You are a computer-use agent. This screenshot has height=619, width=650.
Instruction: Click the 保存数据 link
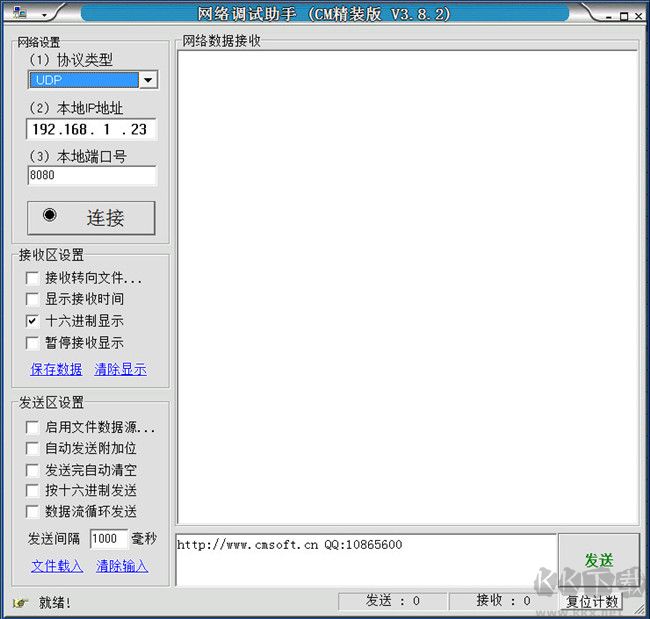[56, 369]
